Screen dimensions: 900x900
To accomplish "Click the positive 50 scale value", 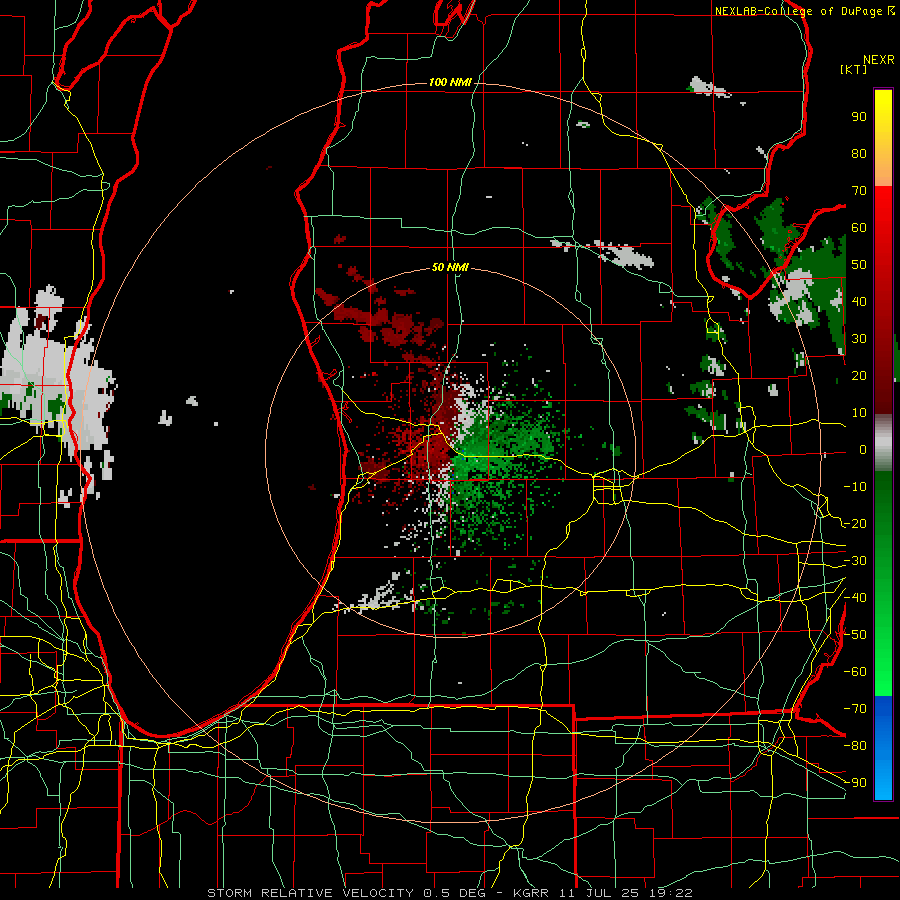I will (859, 265).
